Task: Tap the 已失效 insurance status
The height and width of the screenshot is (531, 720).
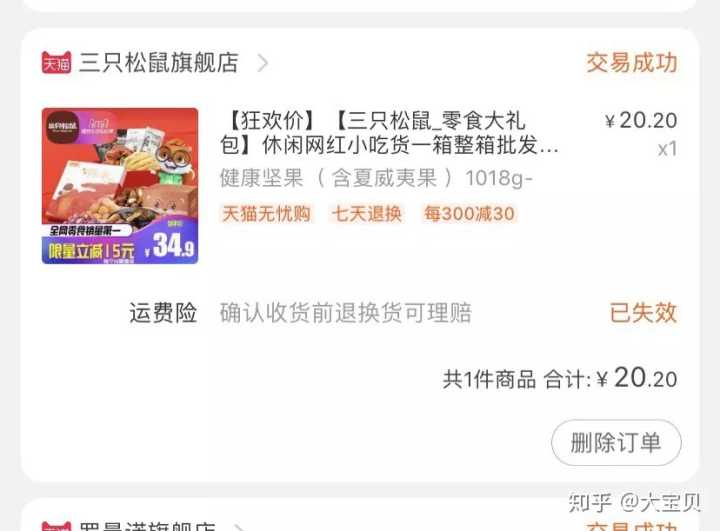Action: [x=643, y=313]
